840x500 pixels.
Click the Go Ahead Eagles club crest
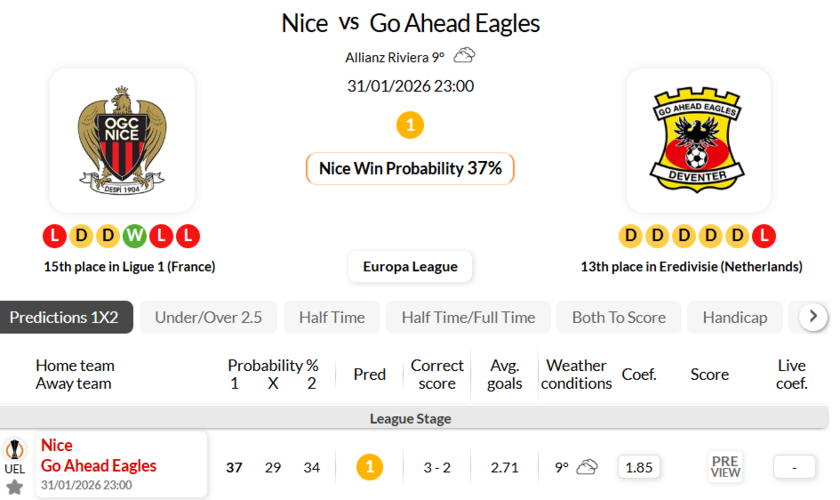698,140
